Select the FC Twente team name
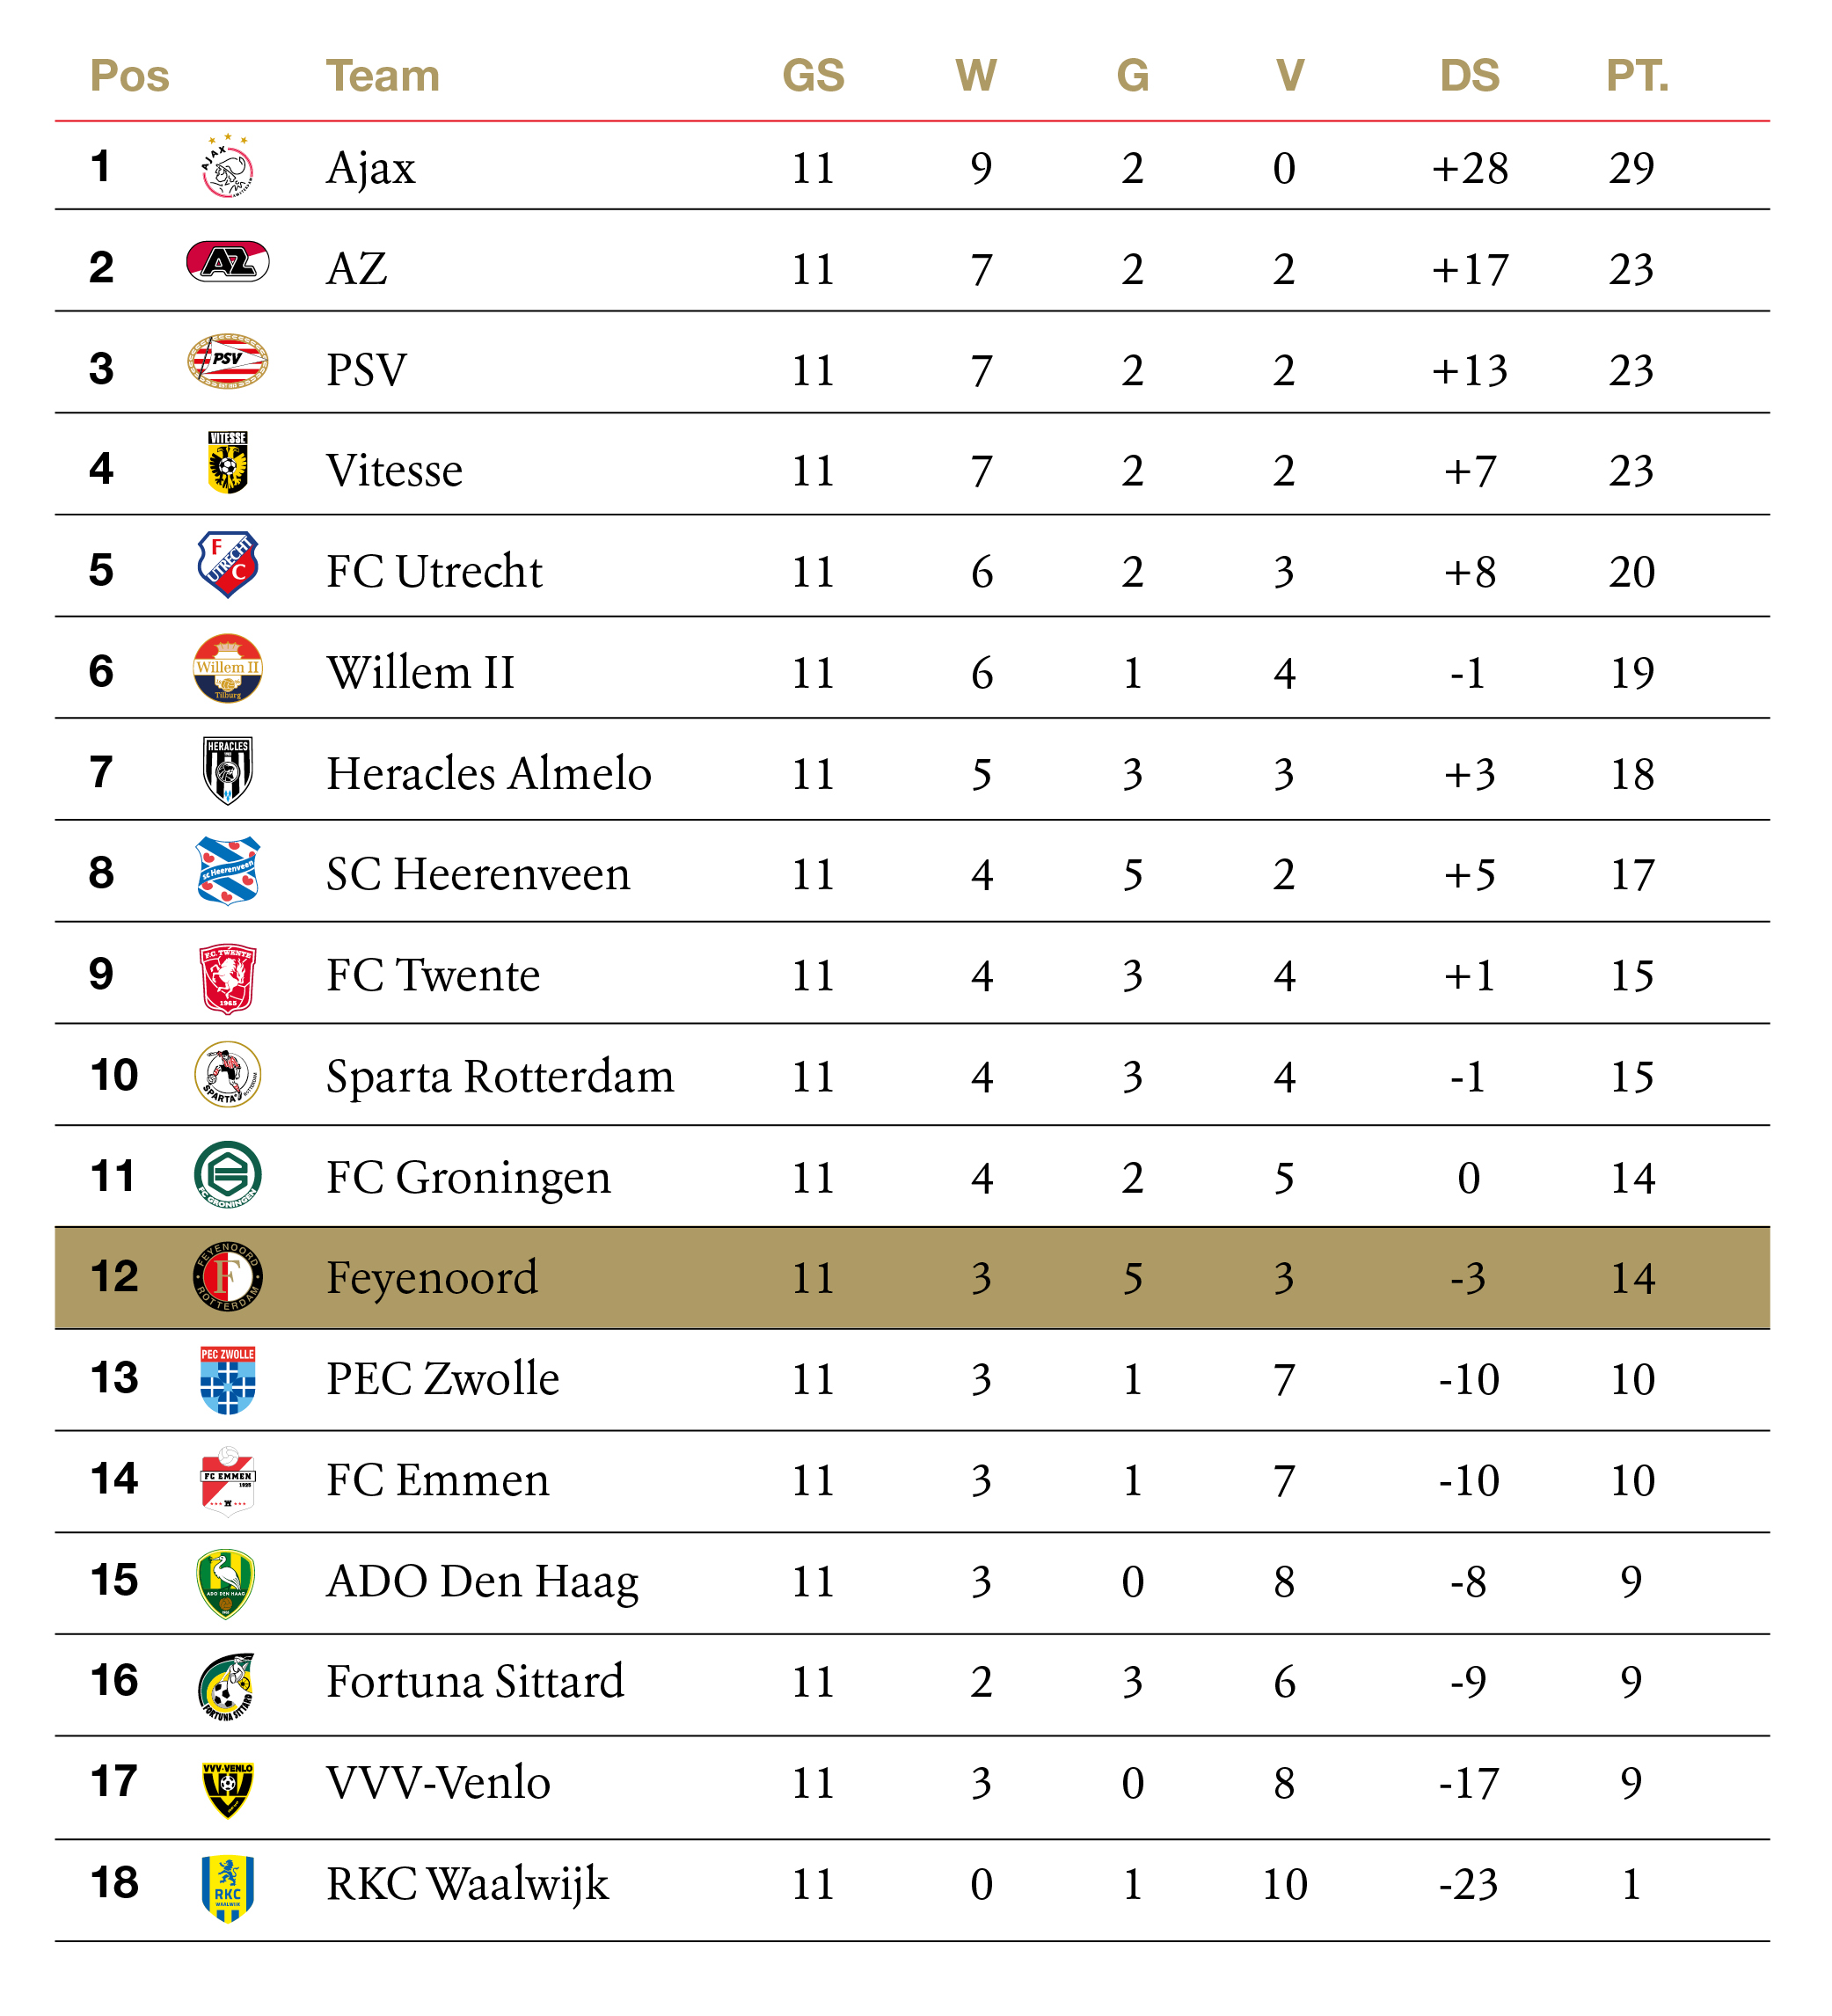Image resolution: width=1832 pixels, height=2016 pixels. tap(433, 975)
